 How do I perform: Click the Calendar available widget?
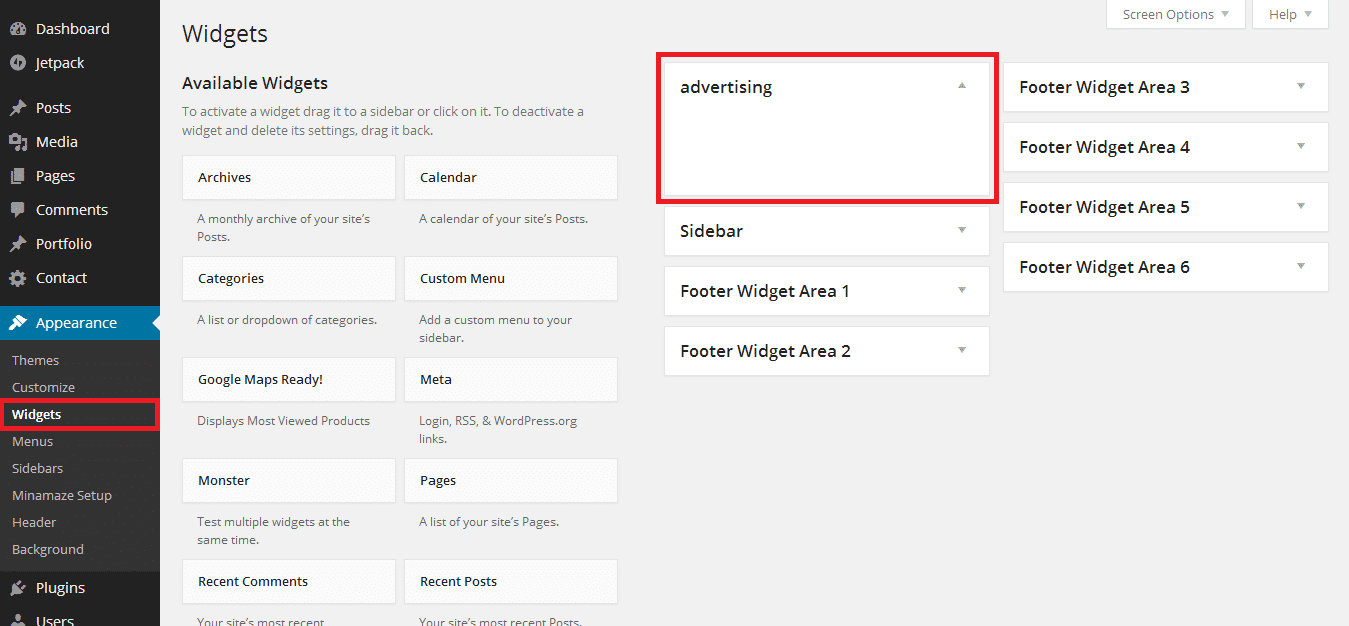tap(510, 177)
